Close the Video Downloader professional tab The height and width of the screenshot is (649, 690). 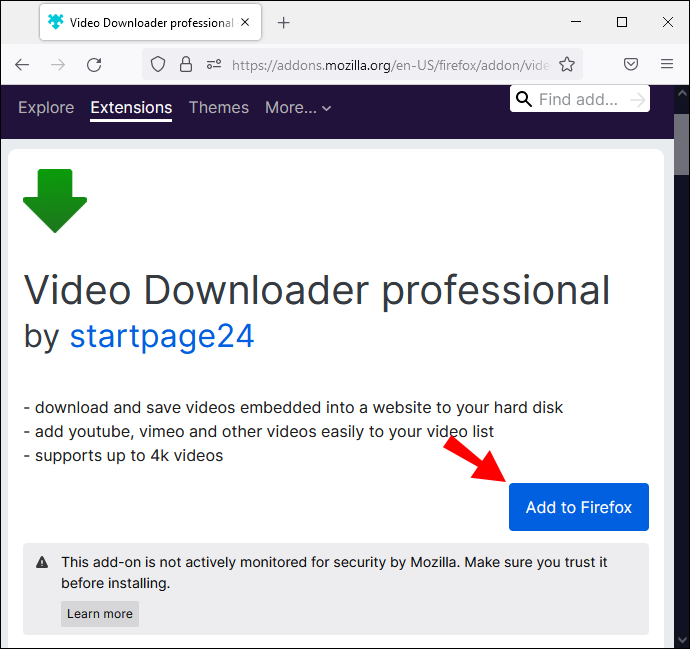point(245,22)
